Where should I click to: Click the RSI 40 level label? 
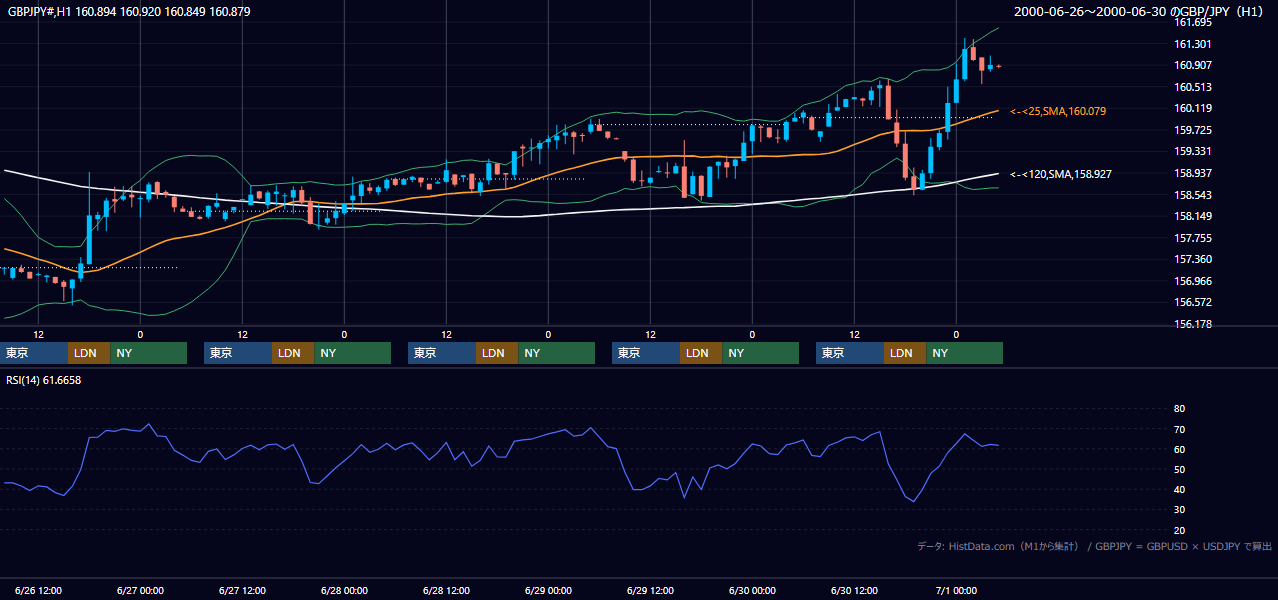[x=1179, y=489]
